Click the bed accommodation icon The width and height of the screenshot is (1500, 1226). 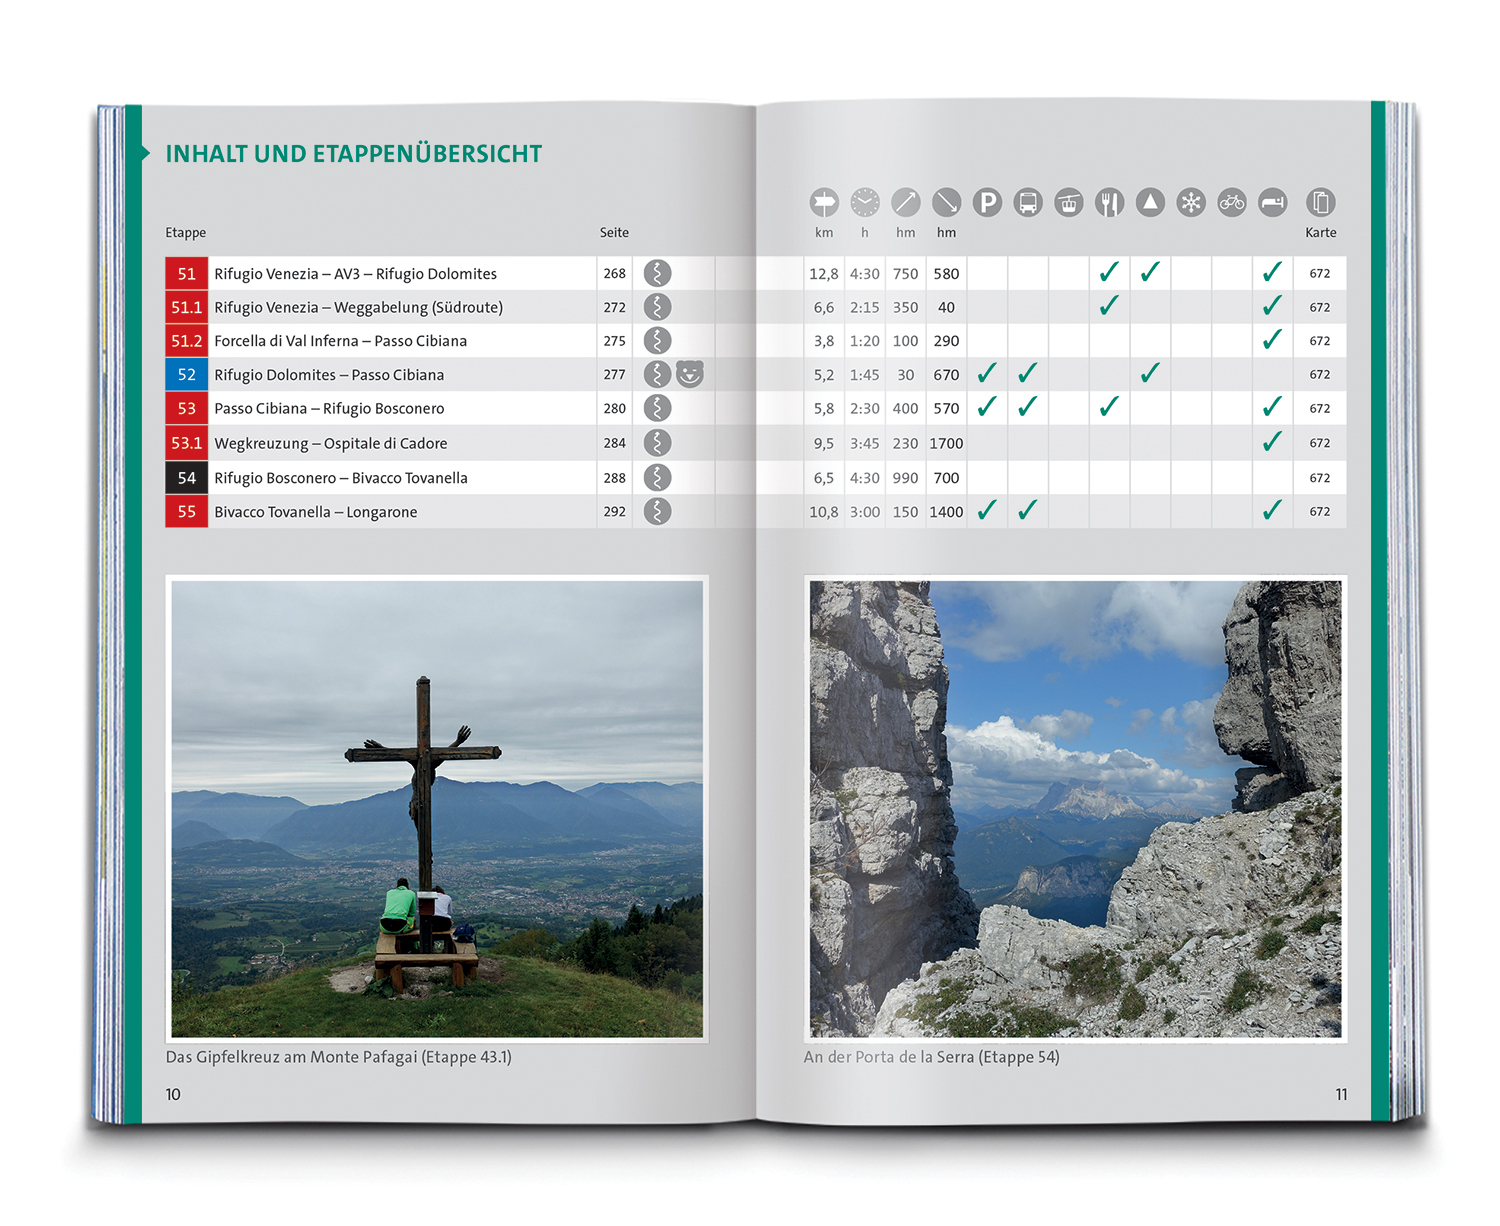[x=1272, y=203]
